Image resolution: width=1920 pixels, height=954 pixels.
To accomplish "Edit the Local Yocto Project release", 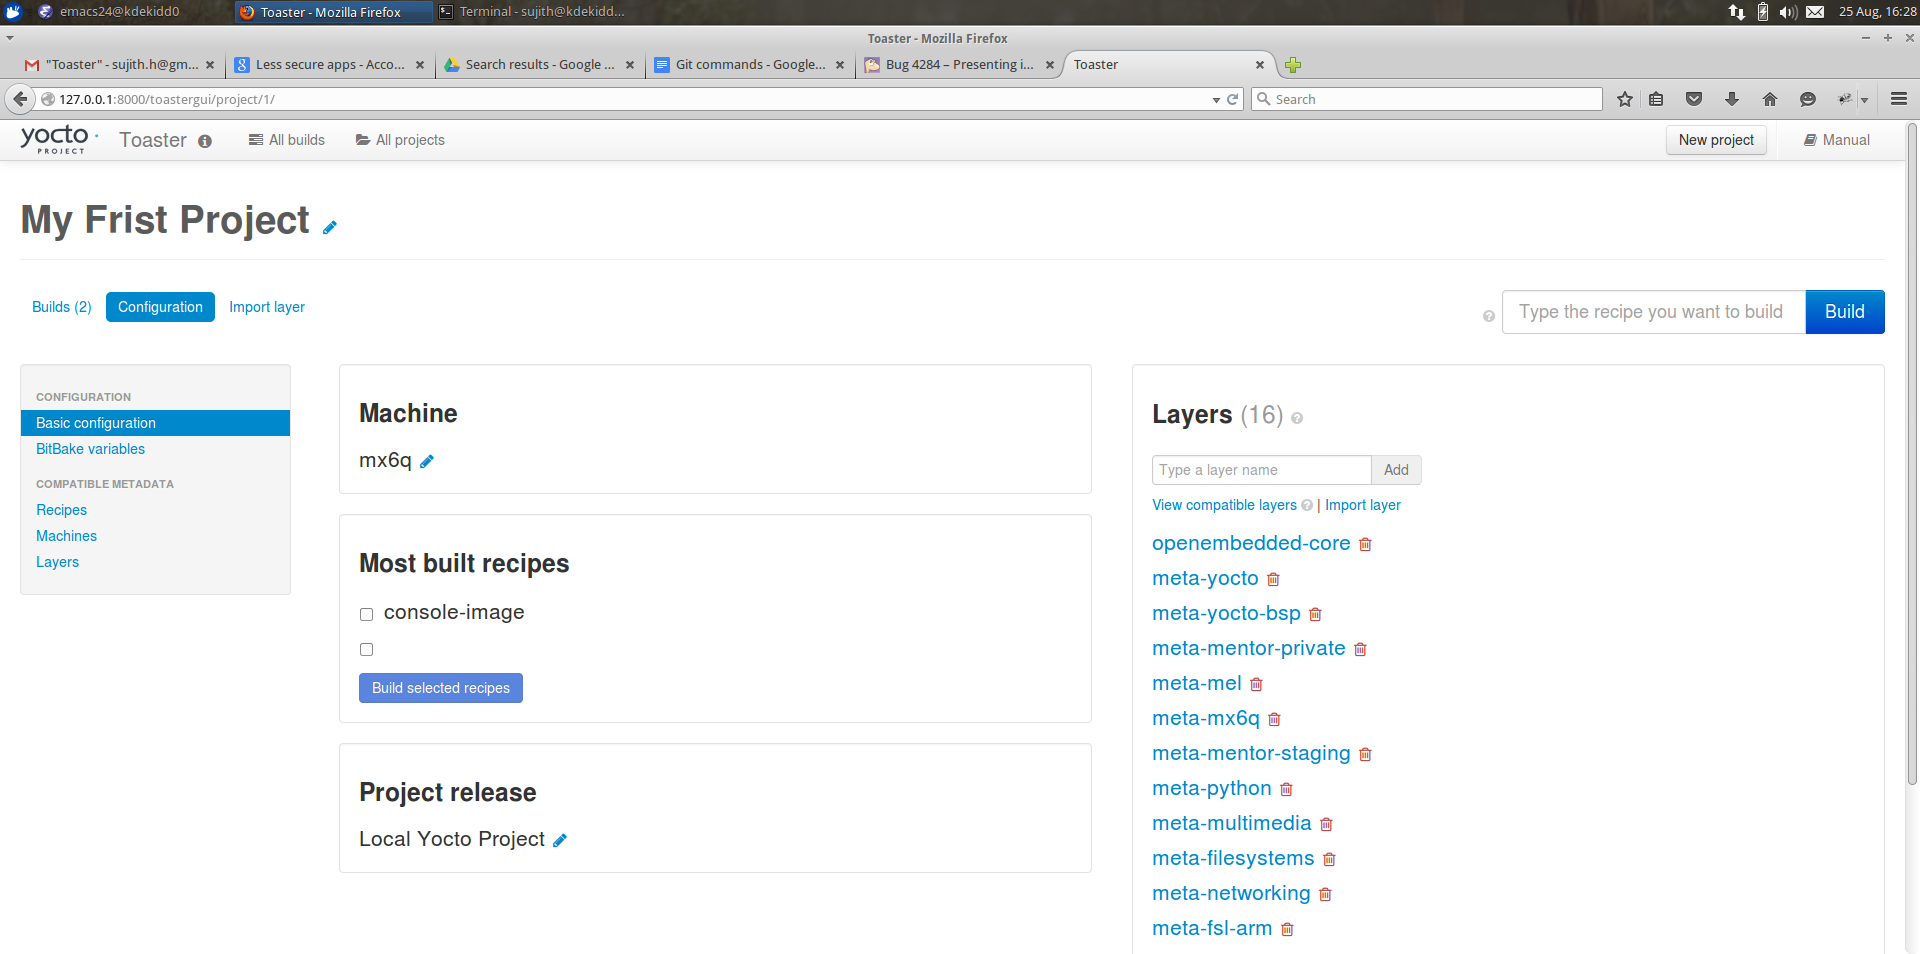I will [560, 840].
